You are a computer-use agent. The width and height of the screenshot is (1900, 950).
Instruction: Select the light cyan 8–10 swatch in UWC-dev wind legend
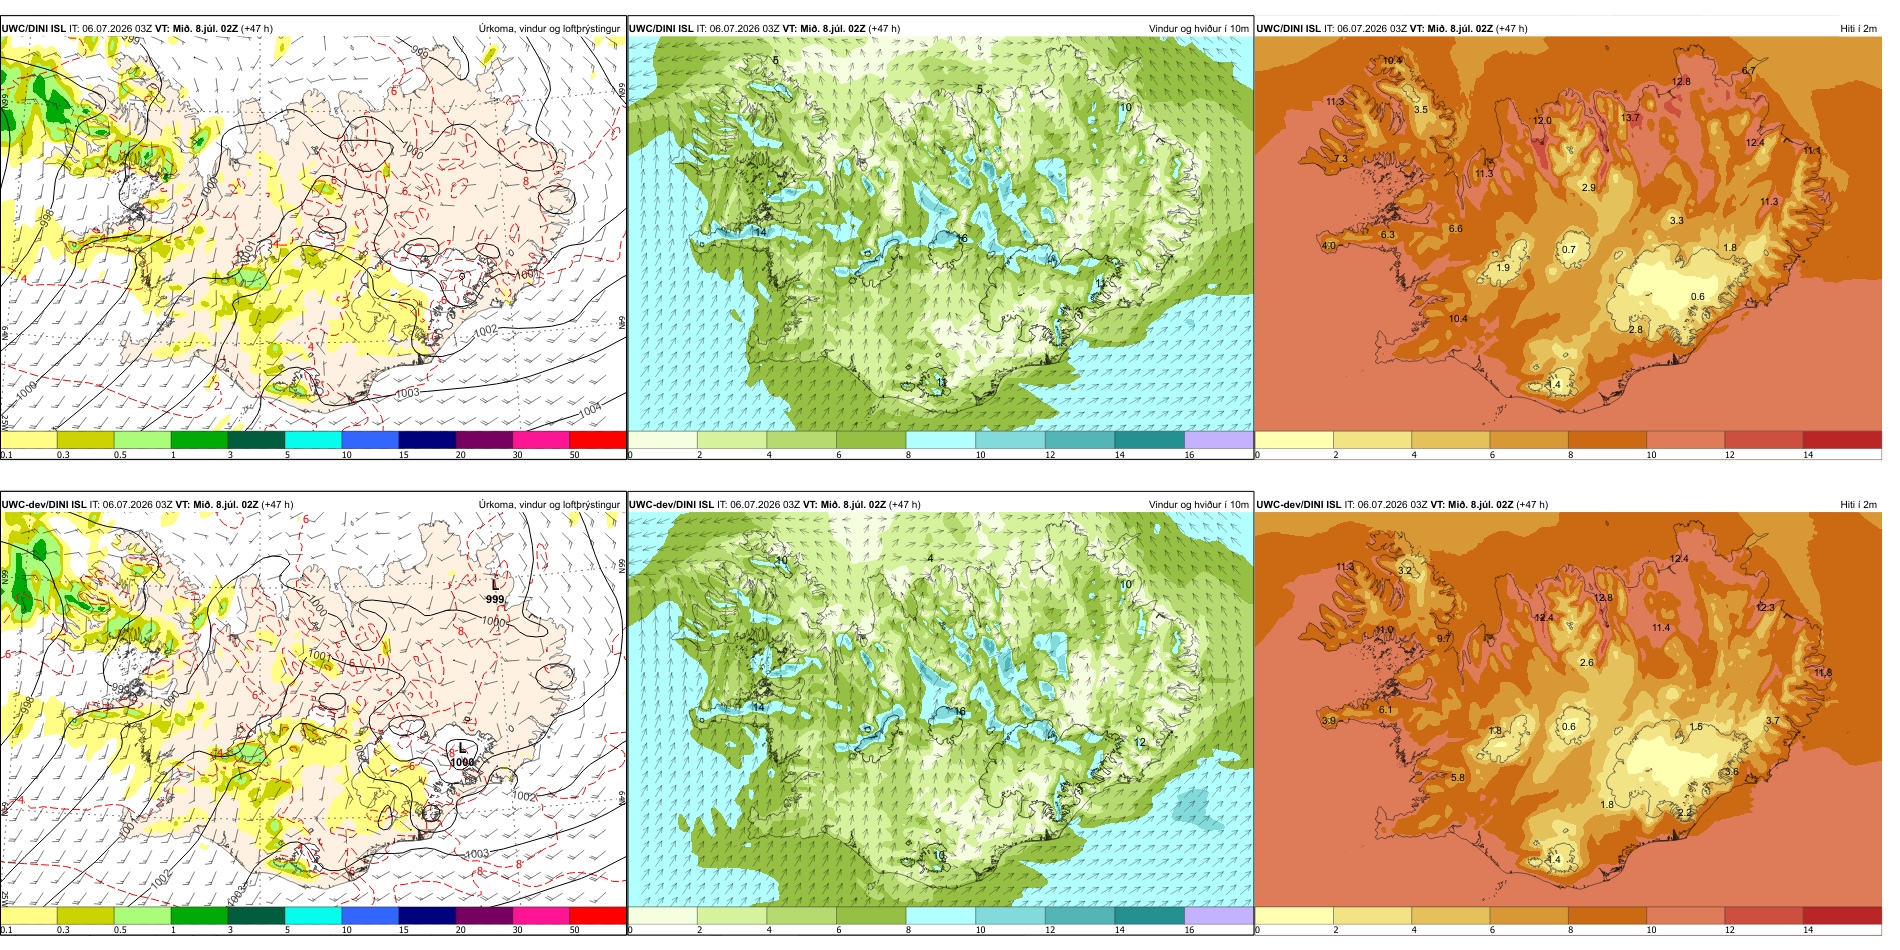pos(940,915)
